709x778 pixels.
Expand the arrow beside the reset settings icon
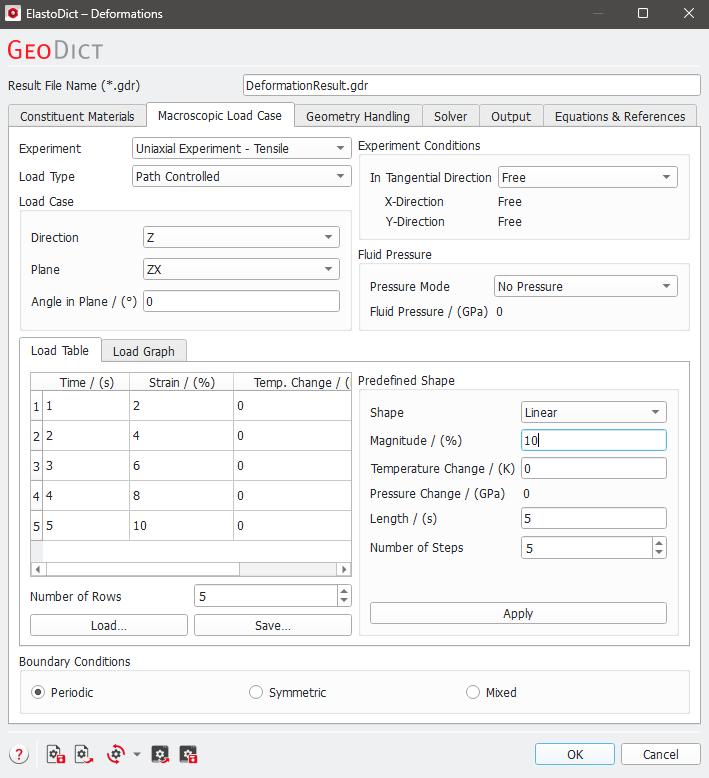pyautogui.click(x=136, y=755)
